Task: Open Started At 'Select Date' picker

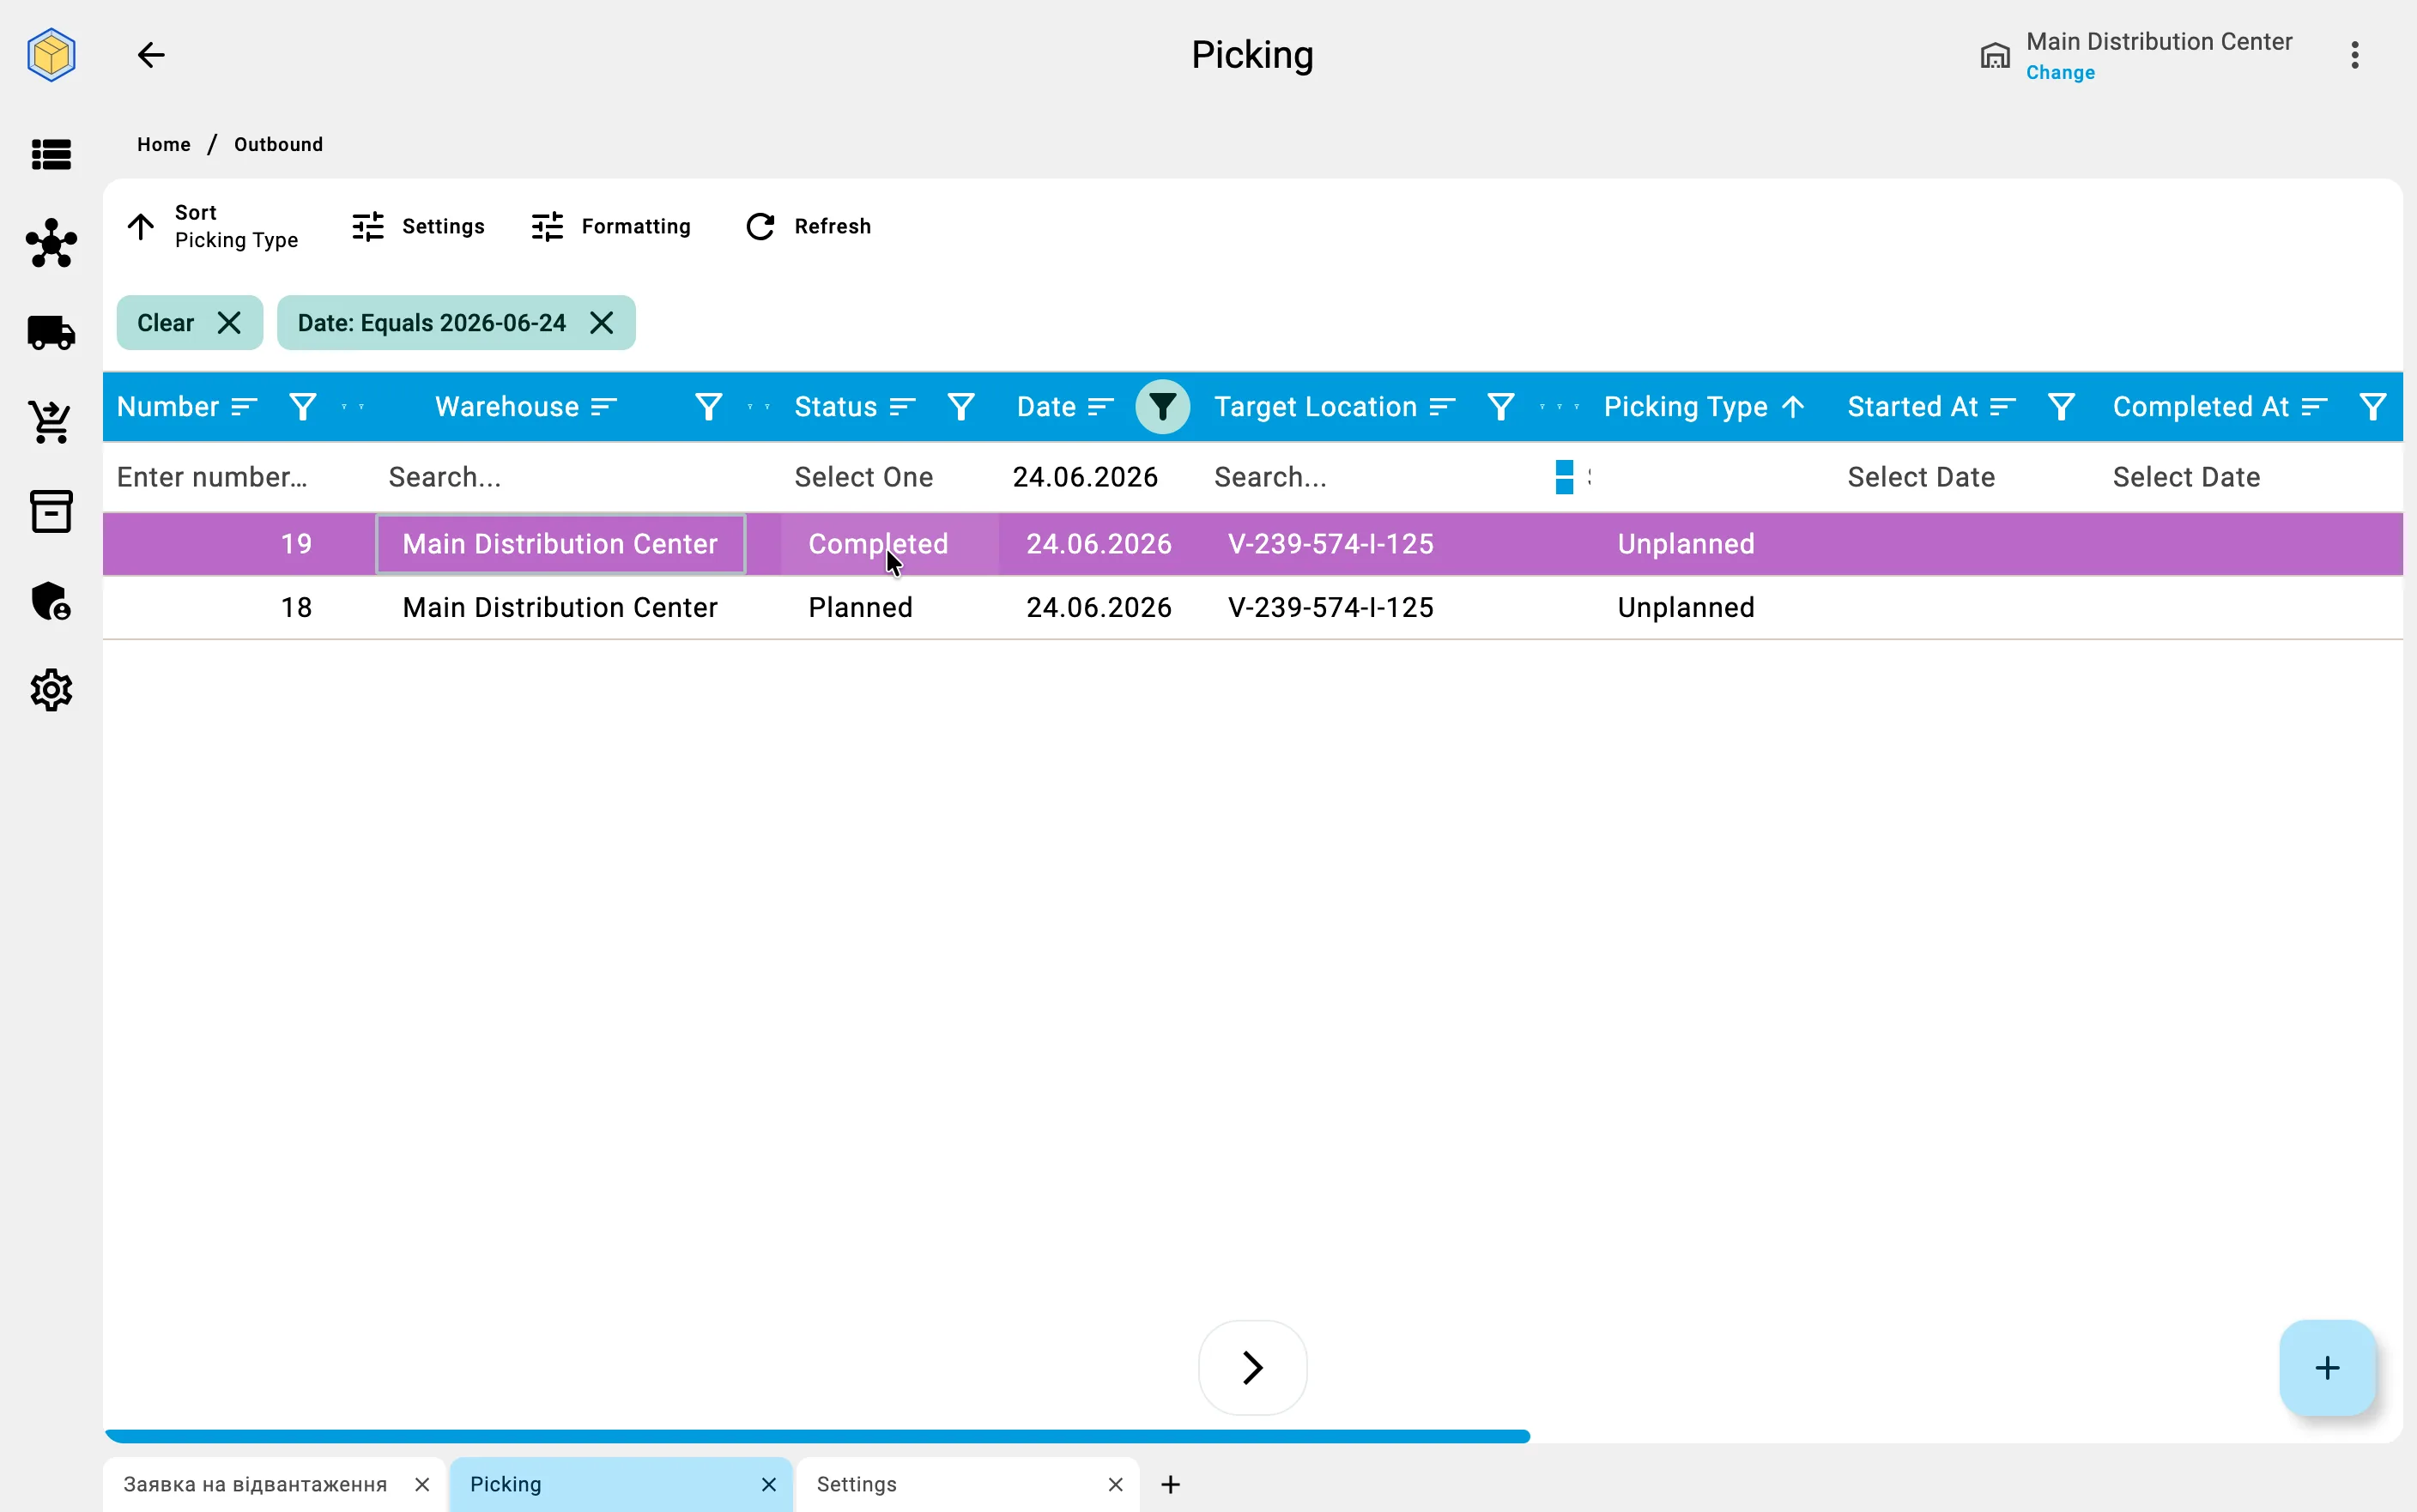Action: 1920,477
